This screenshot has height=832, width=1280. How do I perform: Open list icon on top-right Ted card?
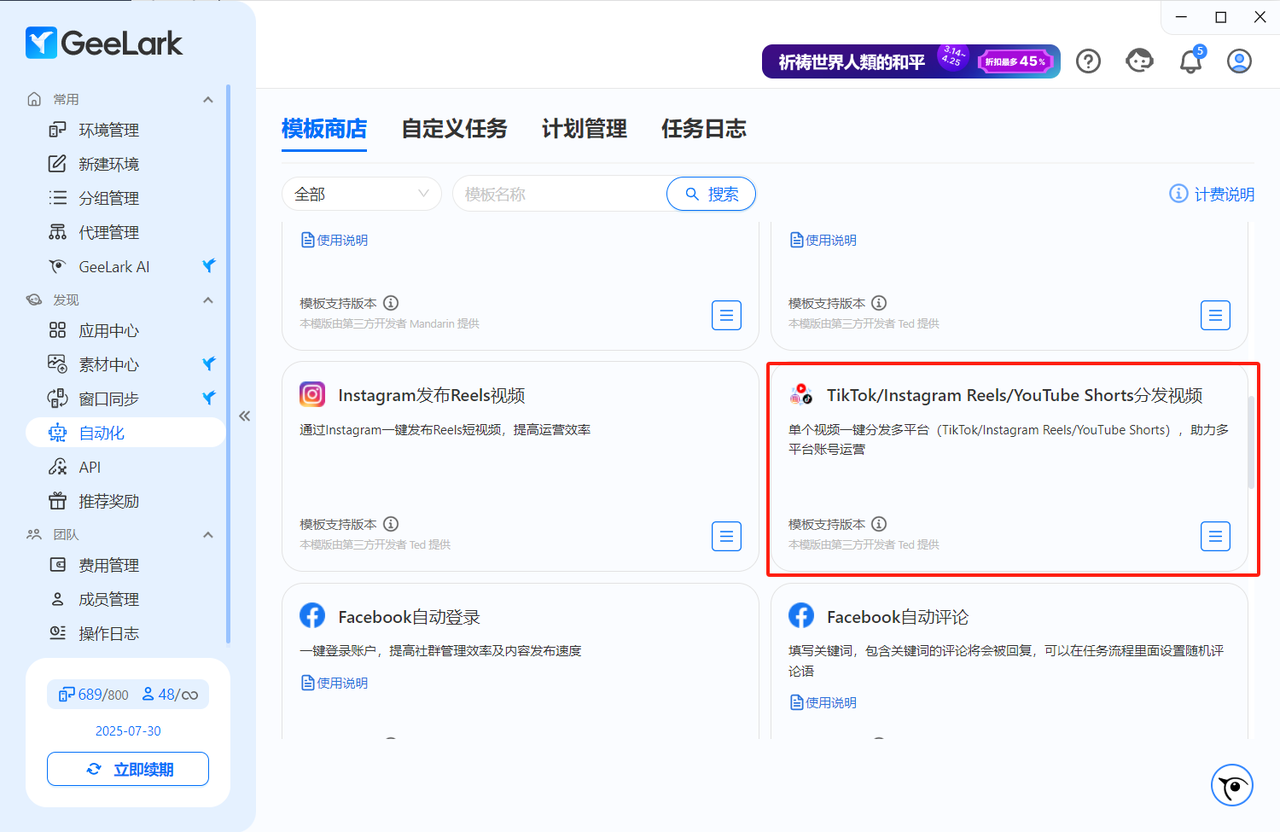pos(1215,315)
